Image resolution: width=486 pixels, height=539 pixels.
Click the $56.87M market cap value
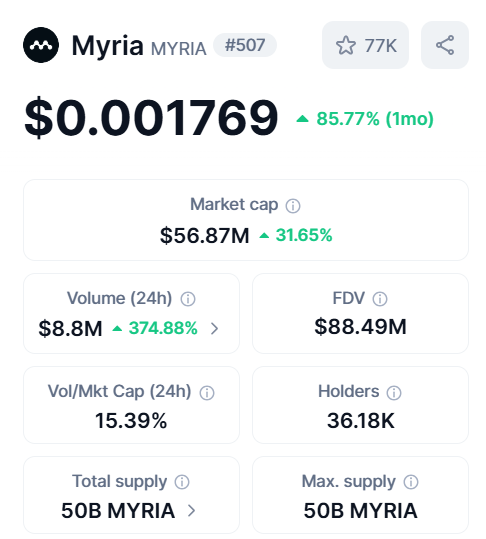205,236
